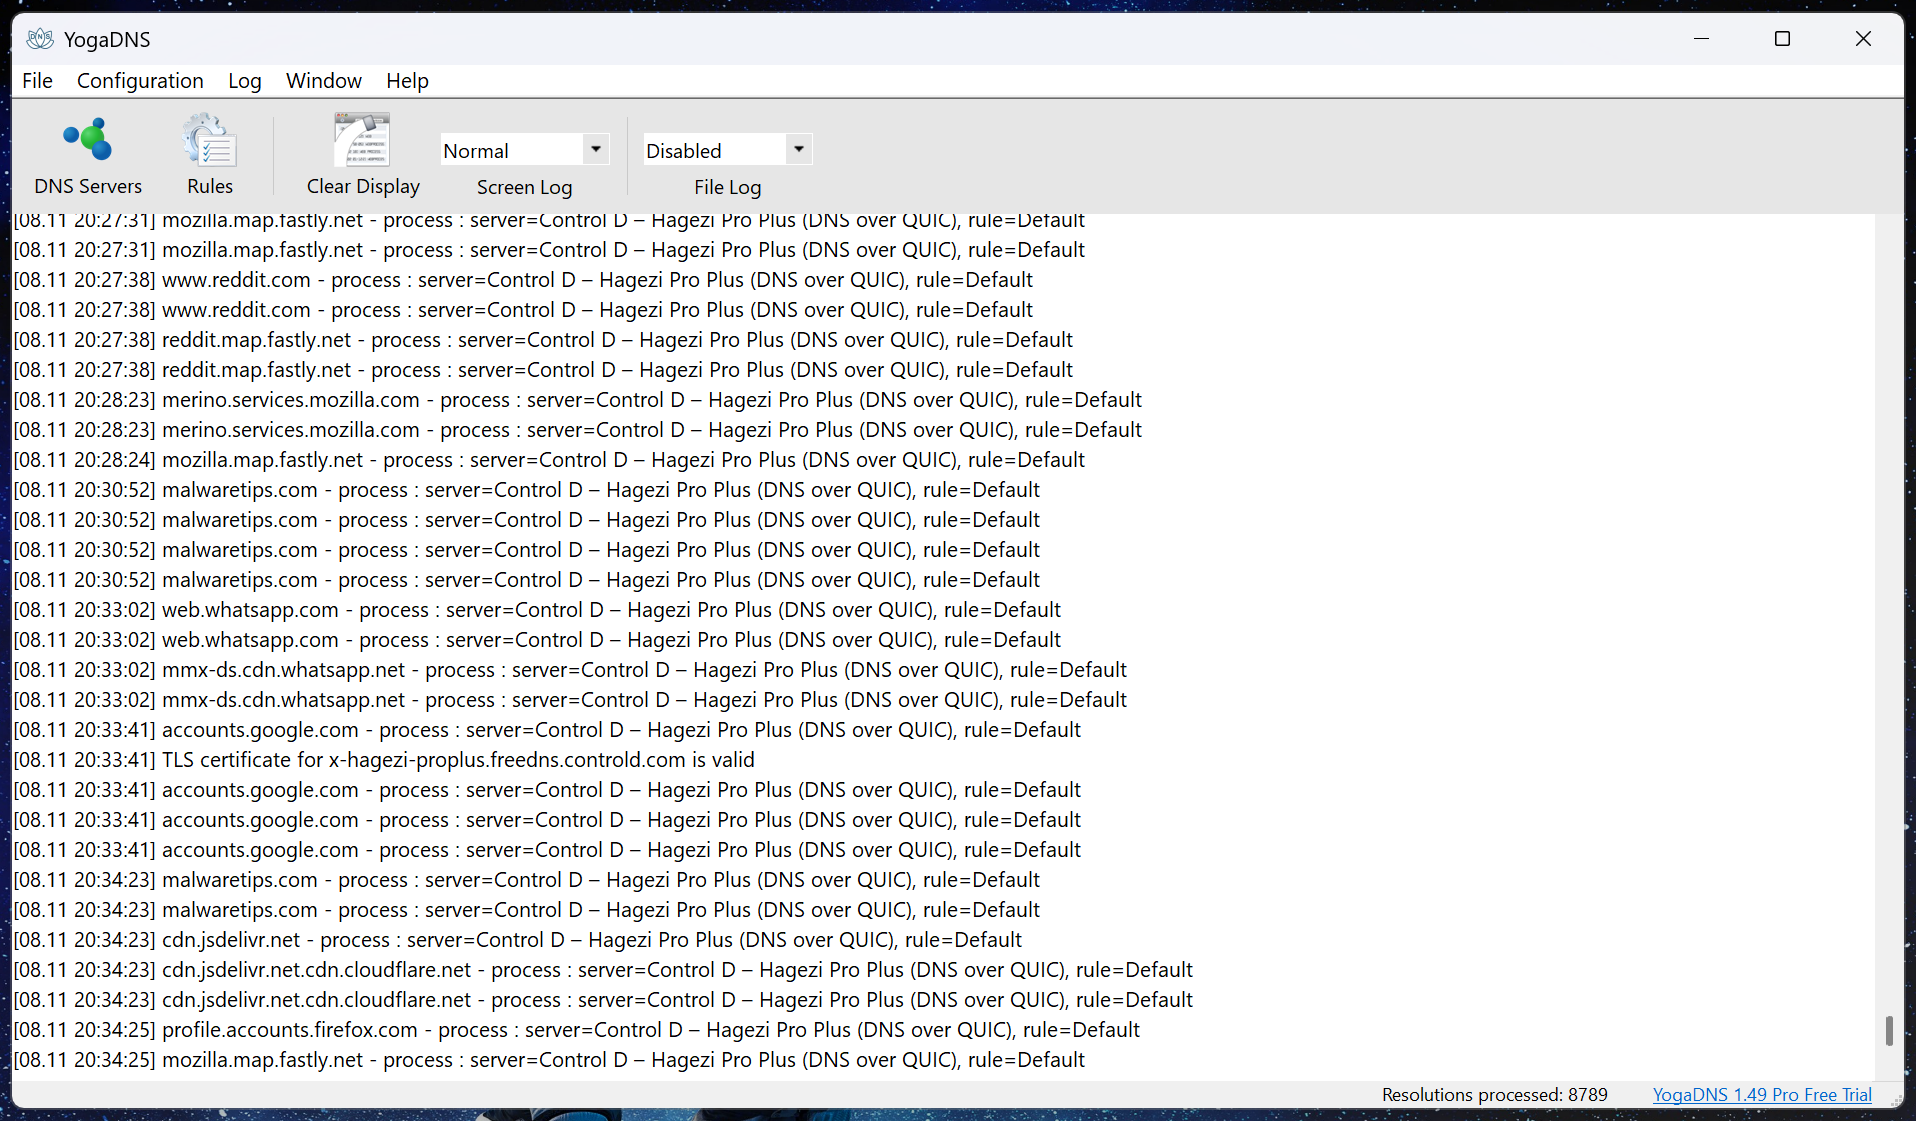Open the Configuration menu
This screenshot has width=1916, height=1121.
coord(140,81)
